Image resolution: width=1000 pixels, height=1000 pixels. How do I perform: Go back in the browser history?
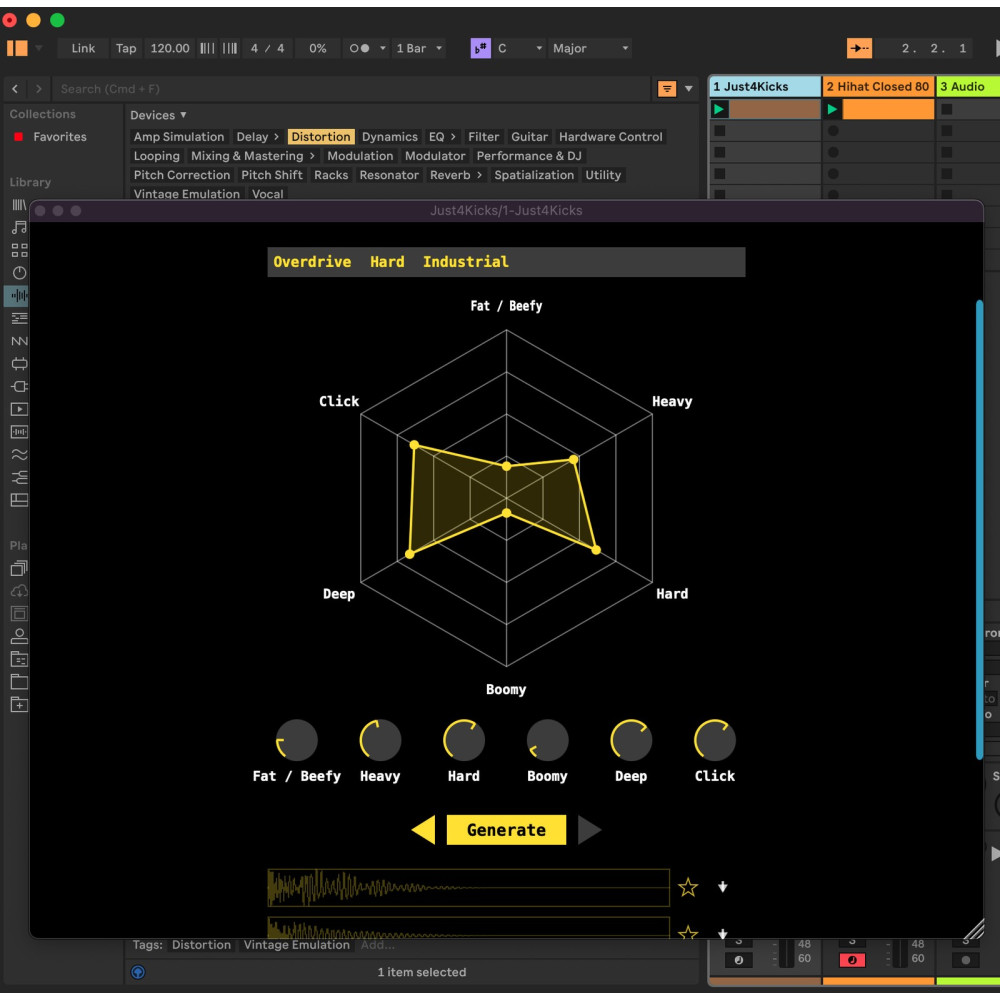(15, 89)
